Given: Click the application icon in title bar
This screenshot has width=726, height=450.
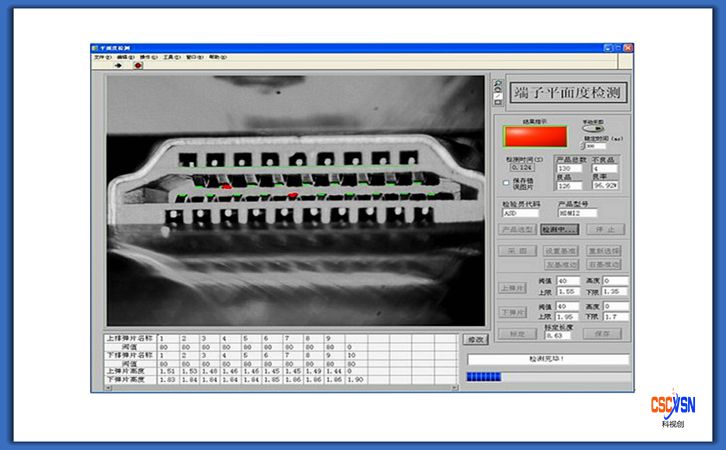Looking at the screenshot, I should [x=96, y=48].
